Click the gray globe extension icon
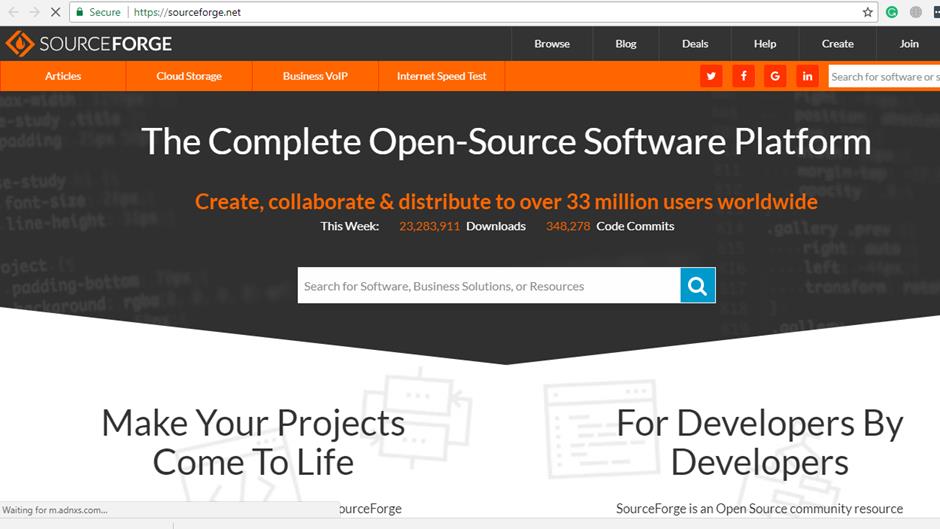 (915, 12)
